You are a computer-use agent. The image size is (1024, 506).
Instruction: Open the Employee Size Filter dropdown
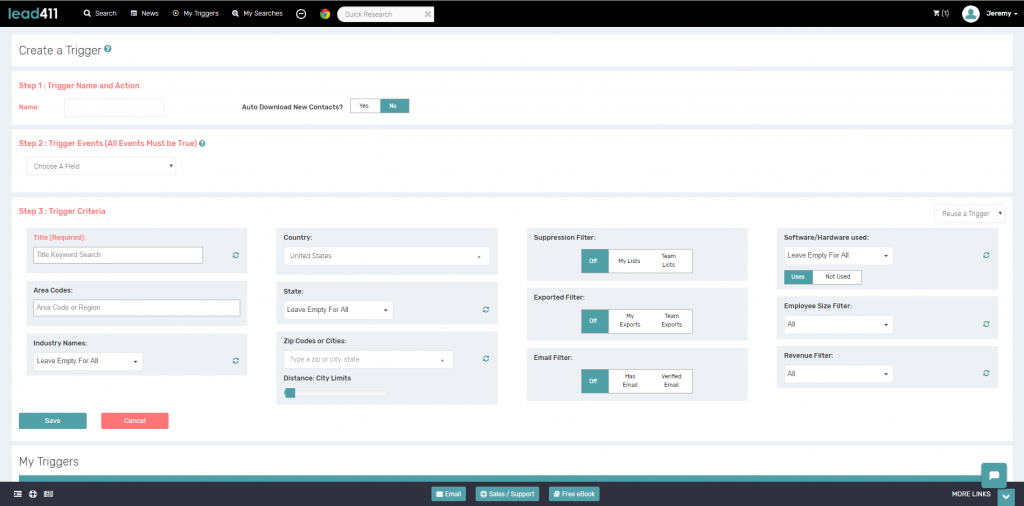(x=838, y=325)
